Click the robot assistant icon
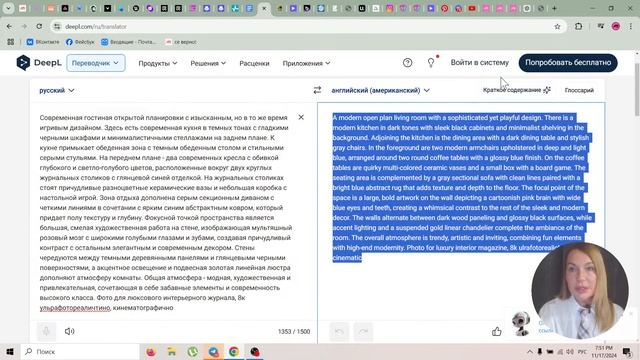 pyautogui.click(x=521, y=324)
